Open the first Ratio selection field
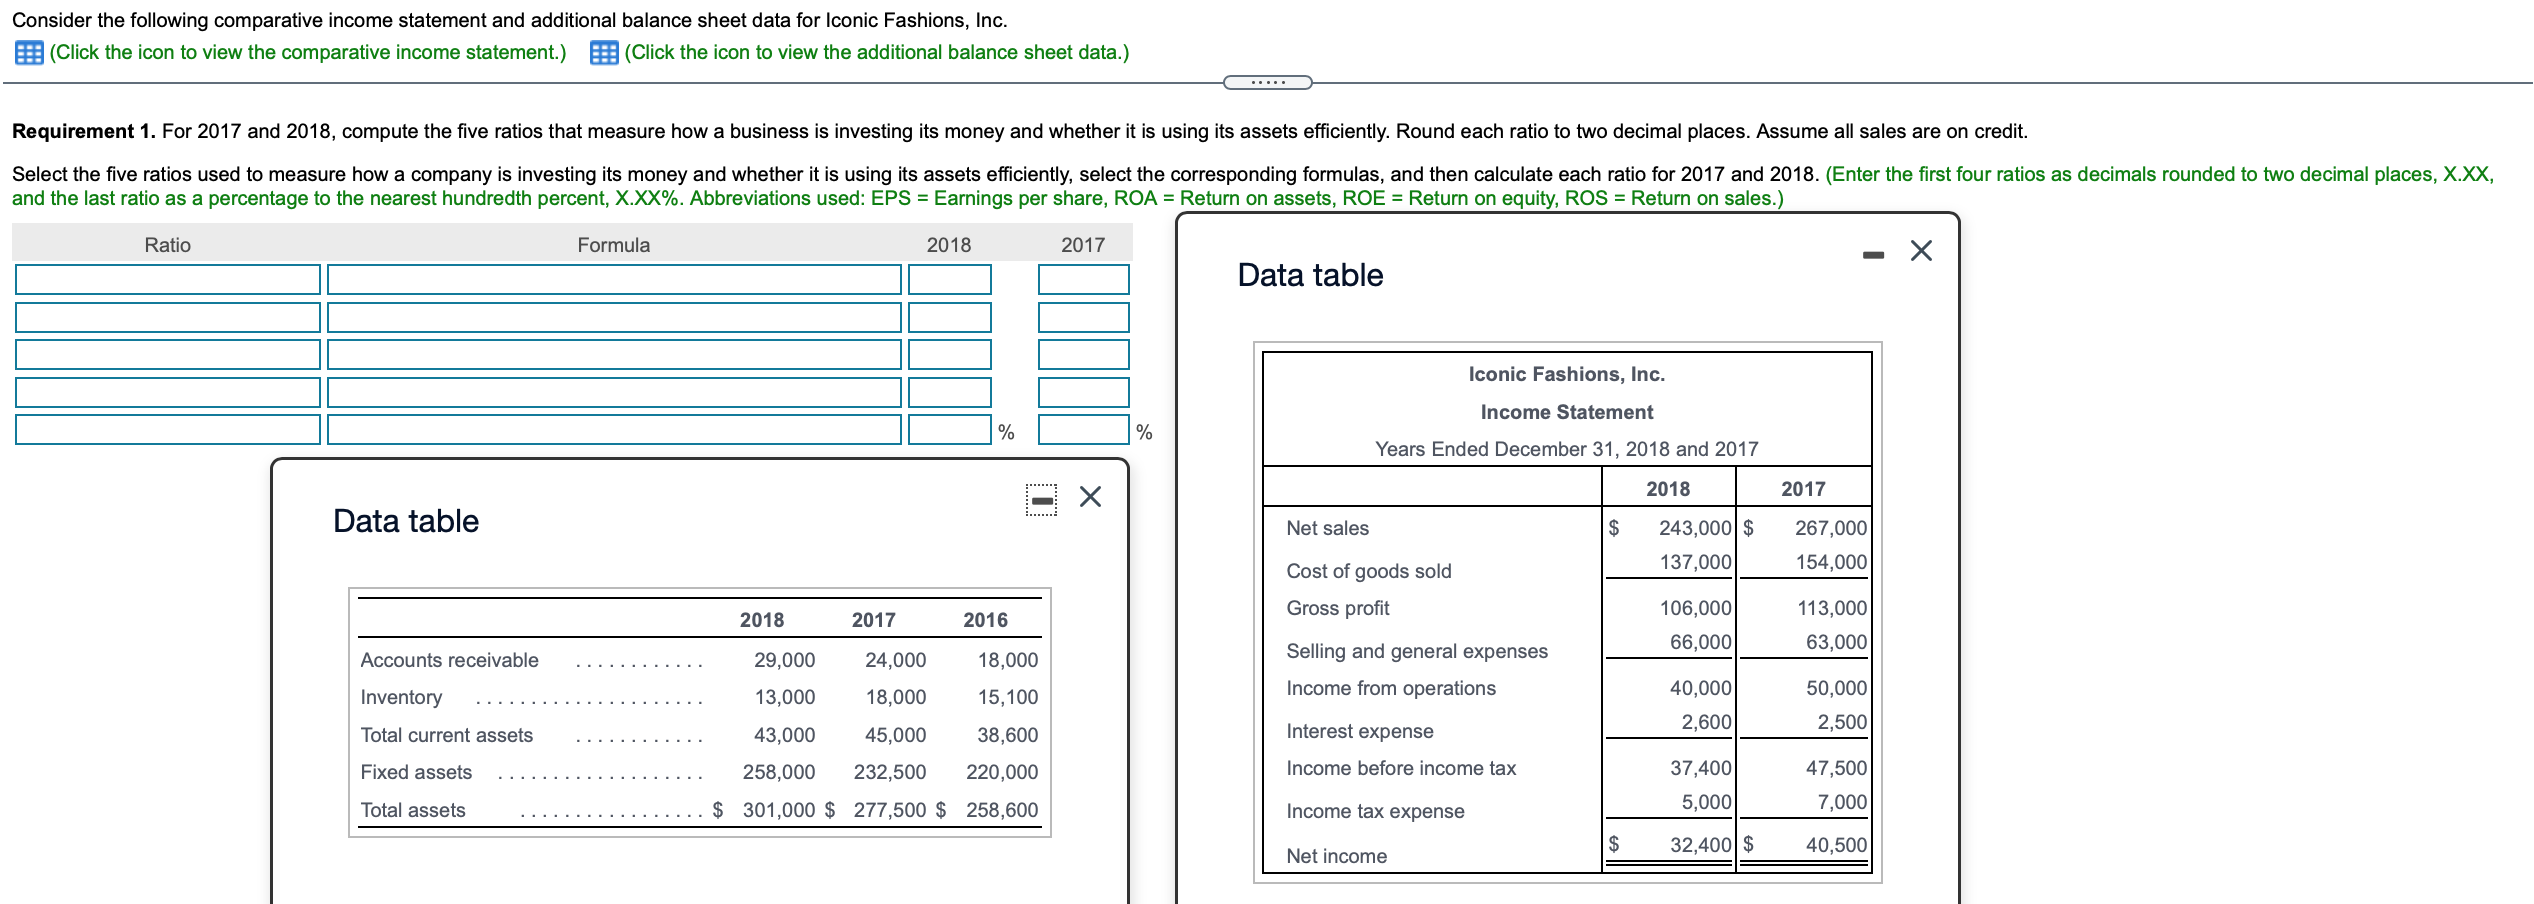2534x904 pixels. [x=167, y=279]
